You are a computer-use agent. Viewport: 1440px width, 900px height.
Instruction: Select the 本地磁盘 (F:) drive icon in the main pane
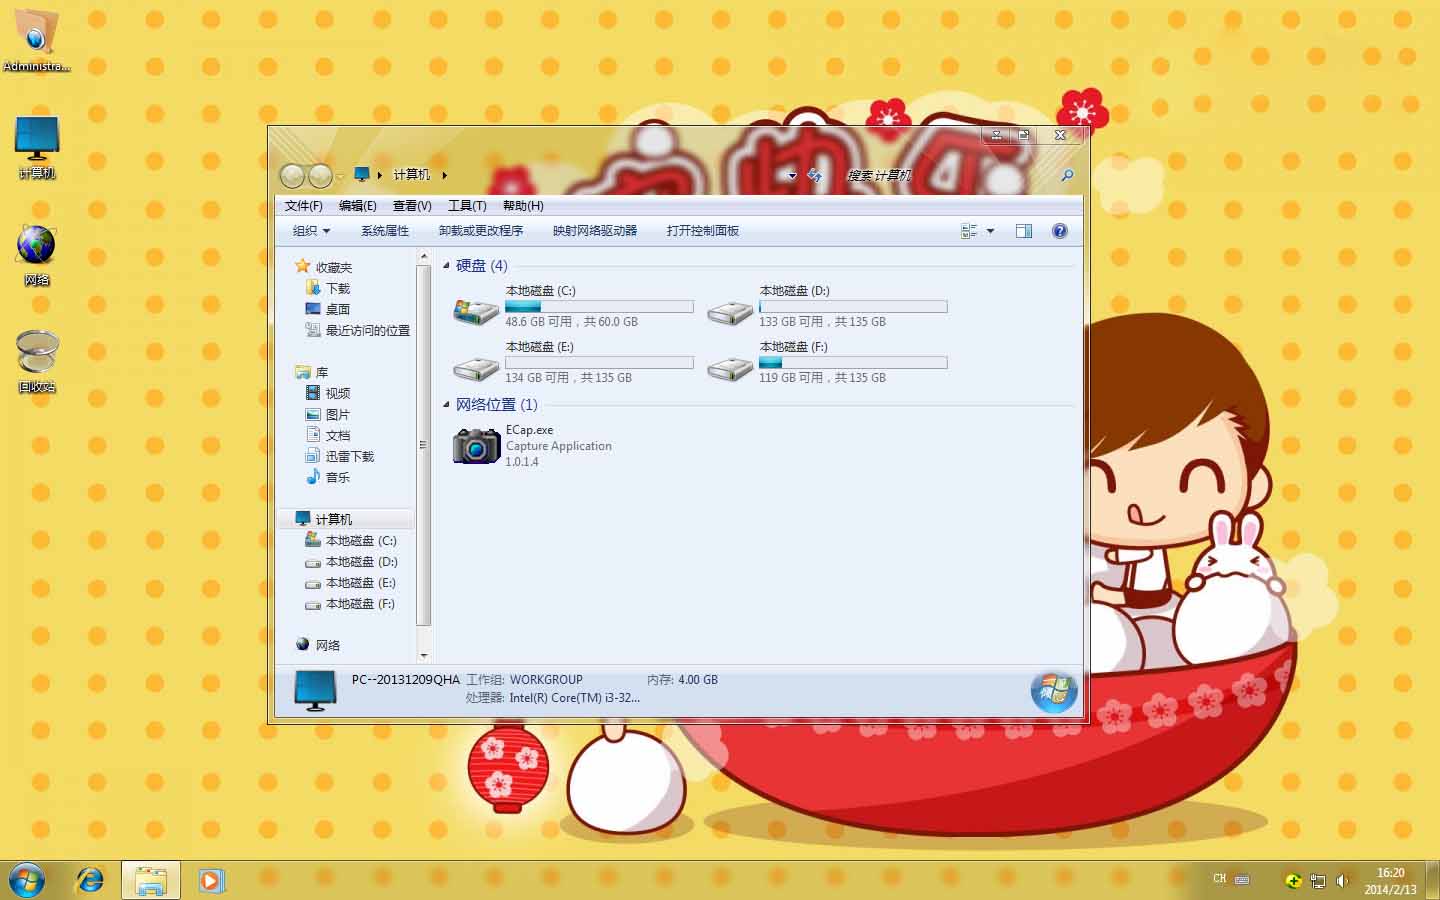click(x=730, y=369)
